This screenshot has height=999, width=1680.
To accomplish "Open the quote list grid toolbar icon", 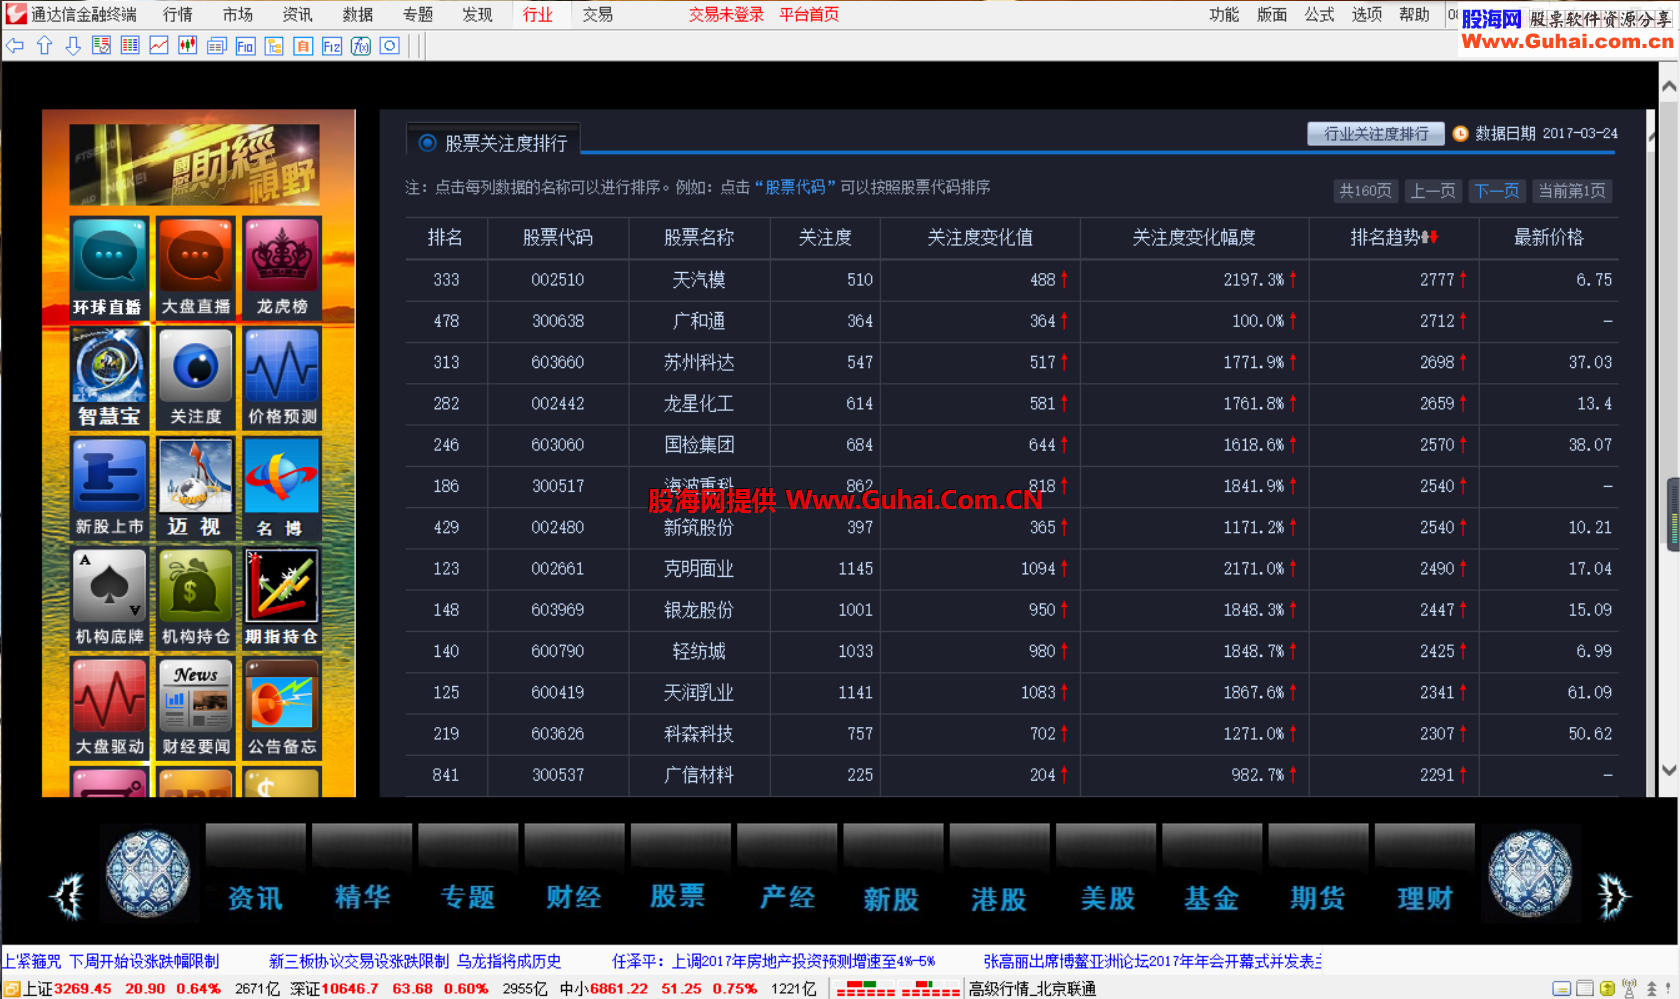I will pyautogui.click(x=130, y=46).
